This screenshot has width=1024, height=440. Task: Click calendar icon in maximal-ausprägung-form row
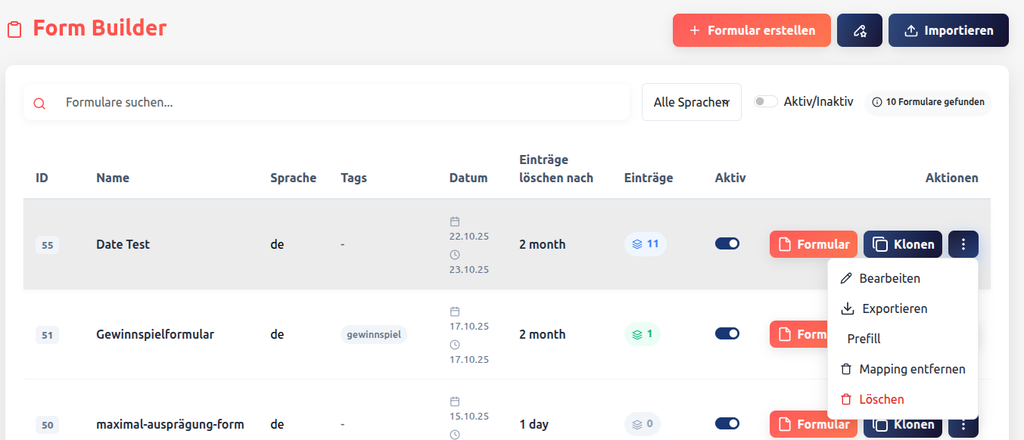[455, 401]
